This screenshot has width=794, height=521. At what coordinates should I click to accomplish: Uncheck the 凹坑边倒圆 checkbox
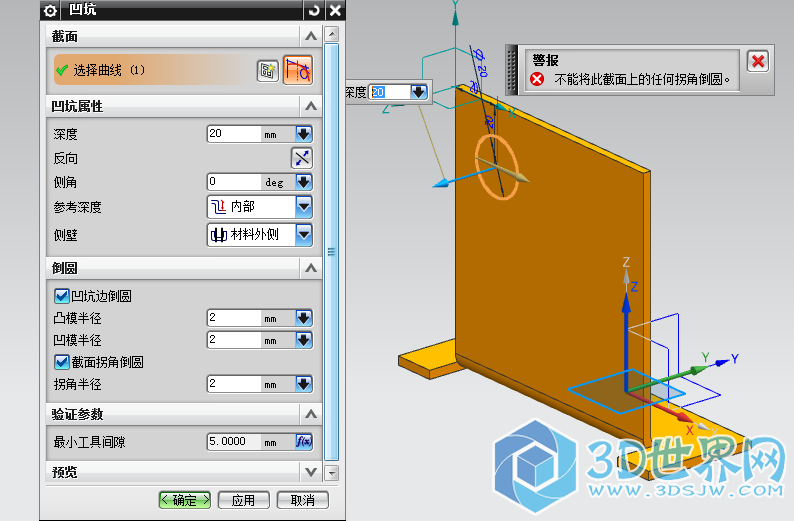tap(62, 296)
